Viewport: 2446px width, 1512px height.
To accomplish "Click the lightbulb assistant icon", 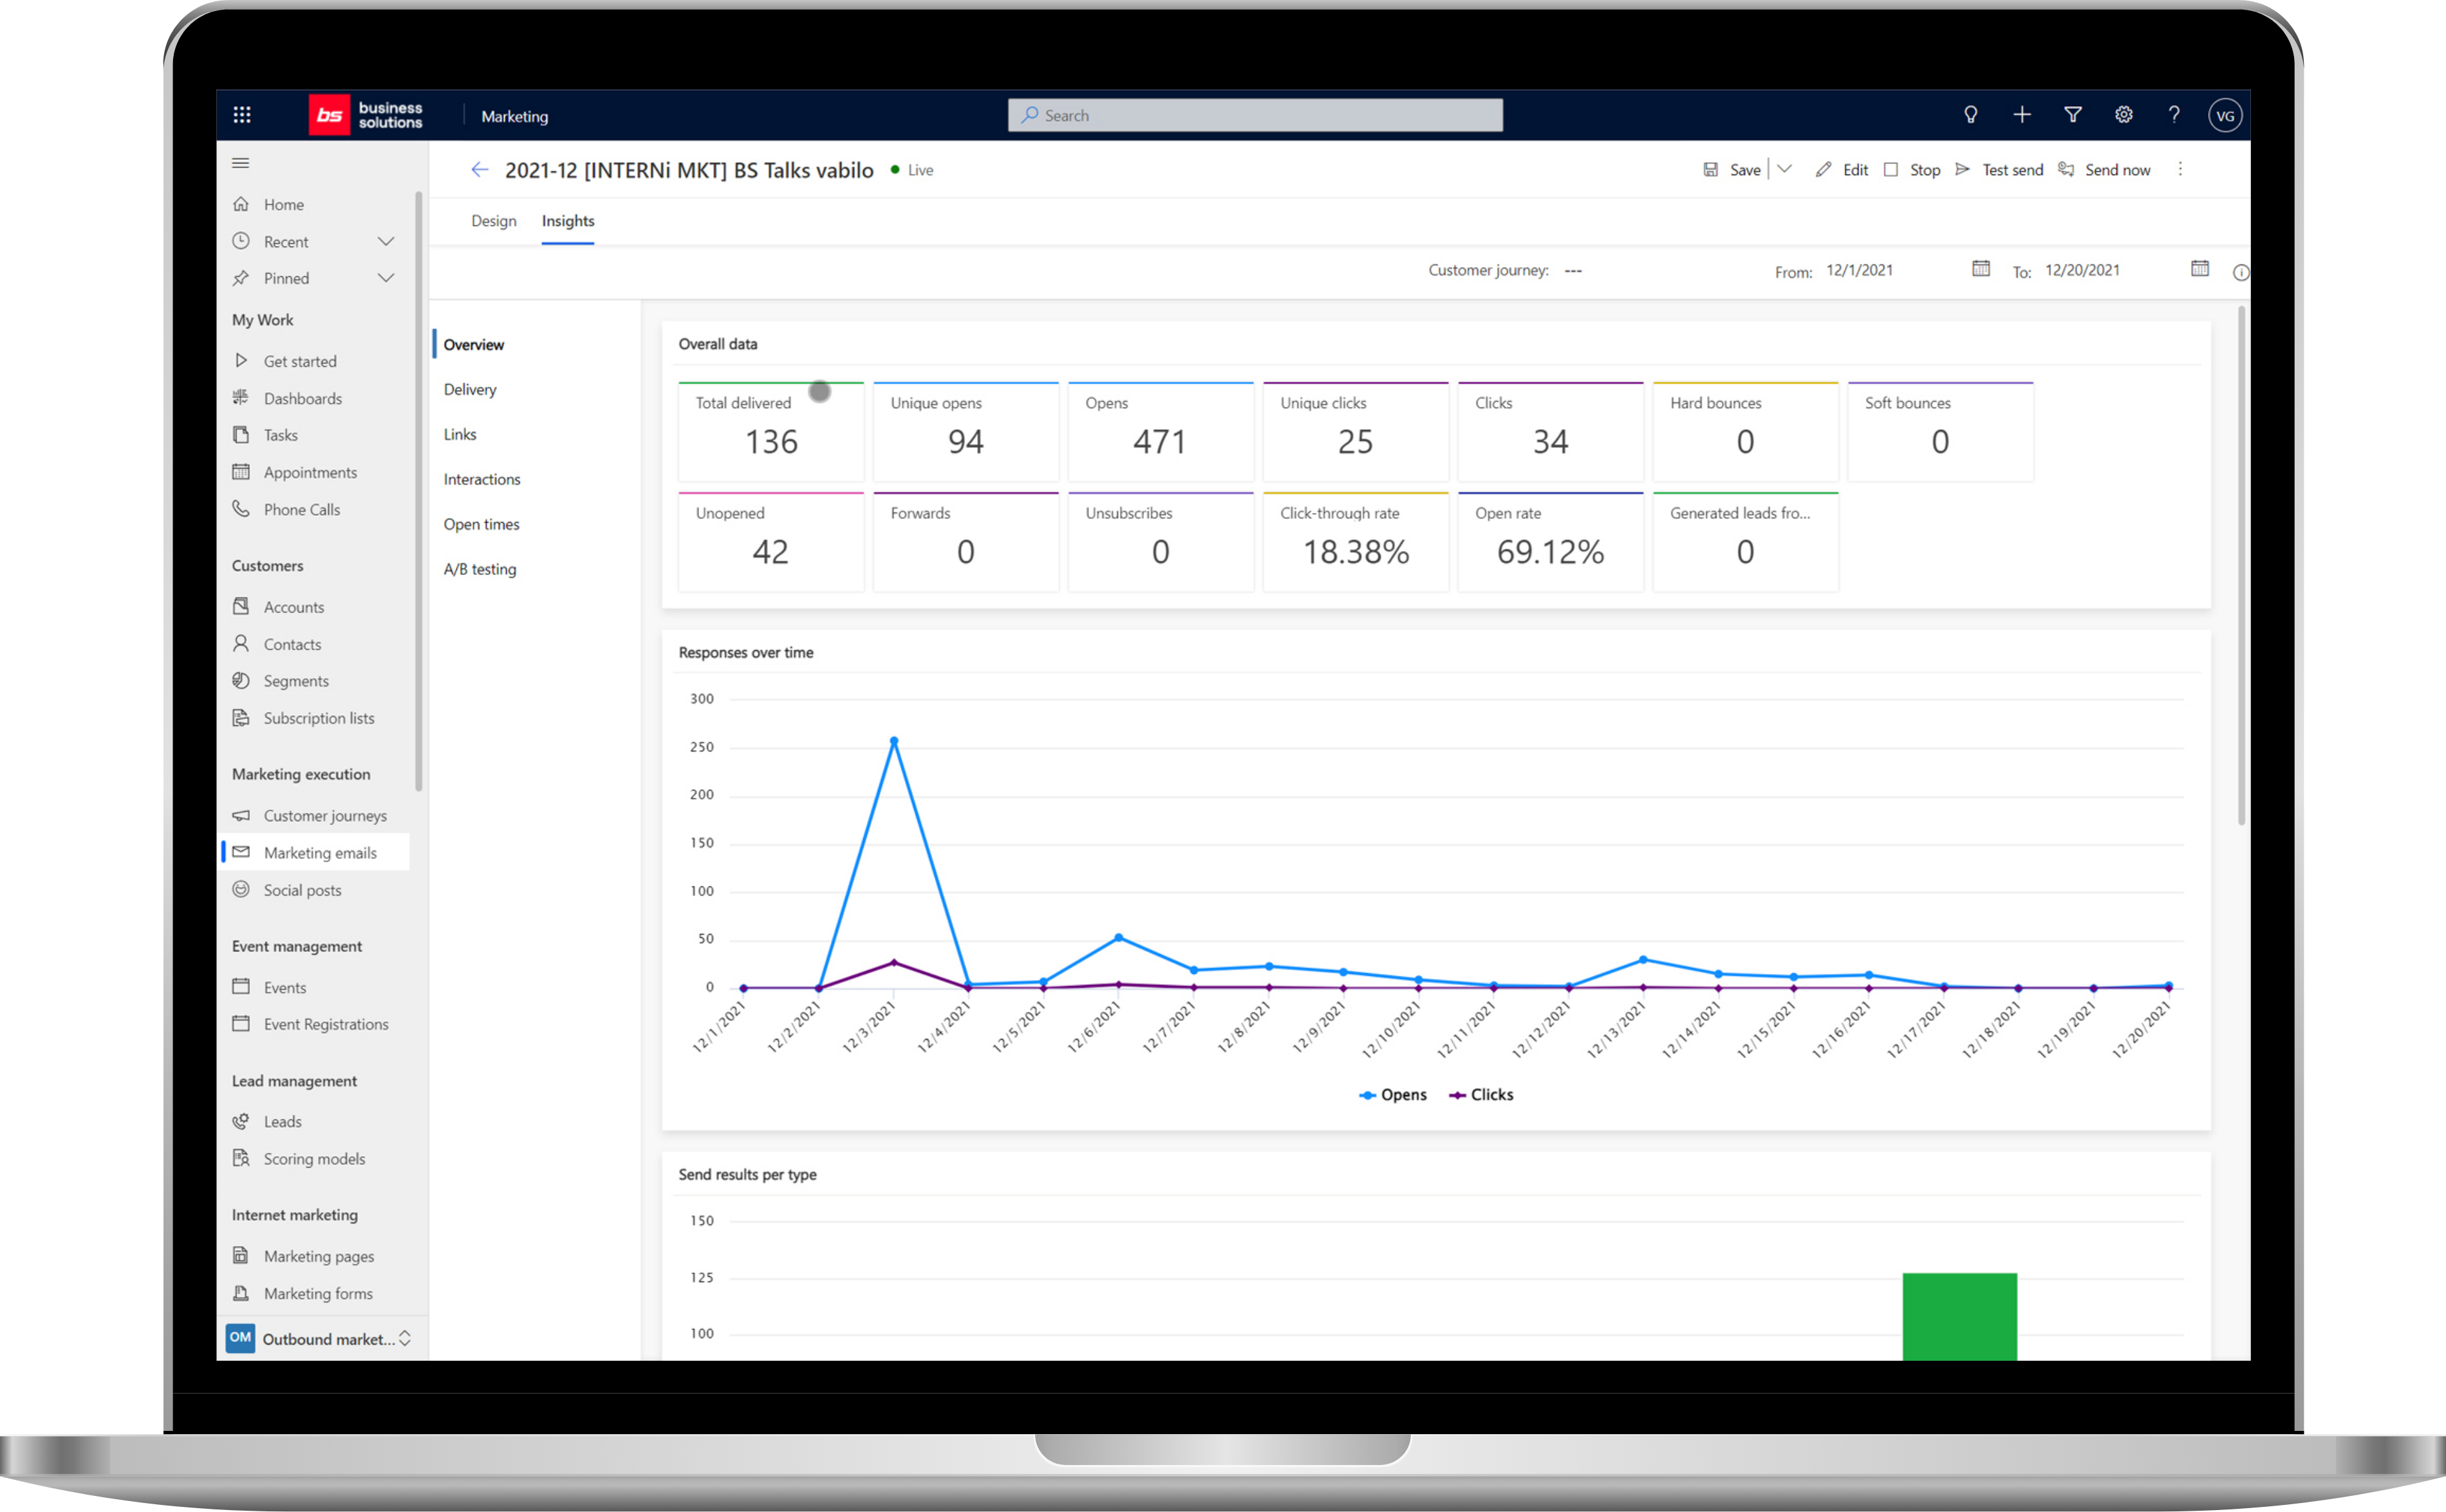I will pos(1970,115).
